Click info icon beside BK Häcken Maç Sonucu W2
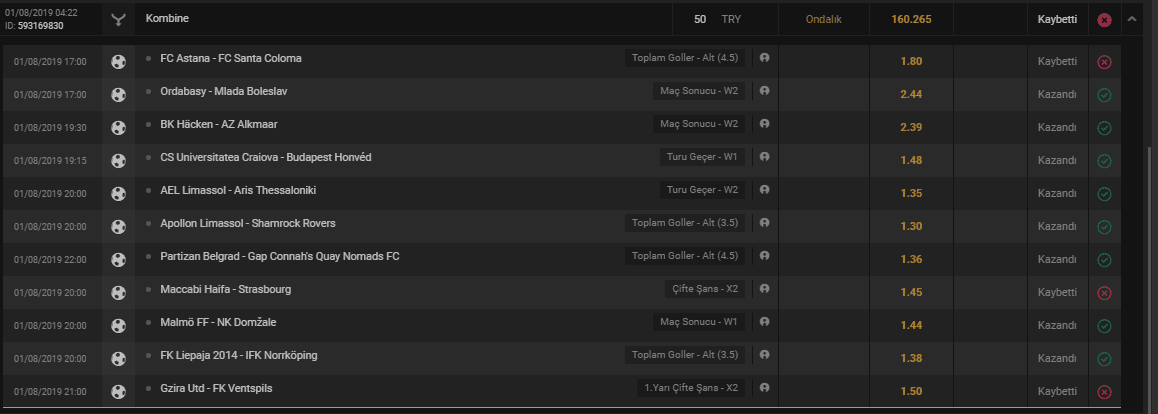Viewport: 1158px width, 414px height. tap(764, 124)
